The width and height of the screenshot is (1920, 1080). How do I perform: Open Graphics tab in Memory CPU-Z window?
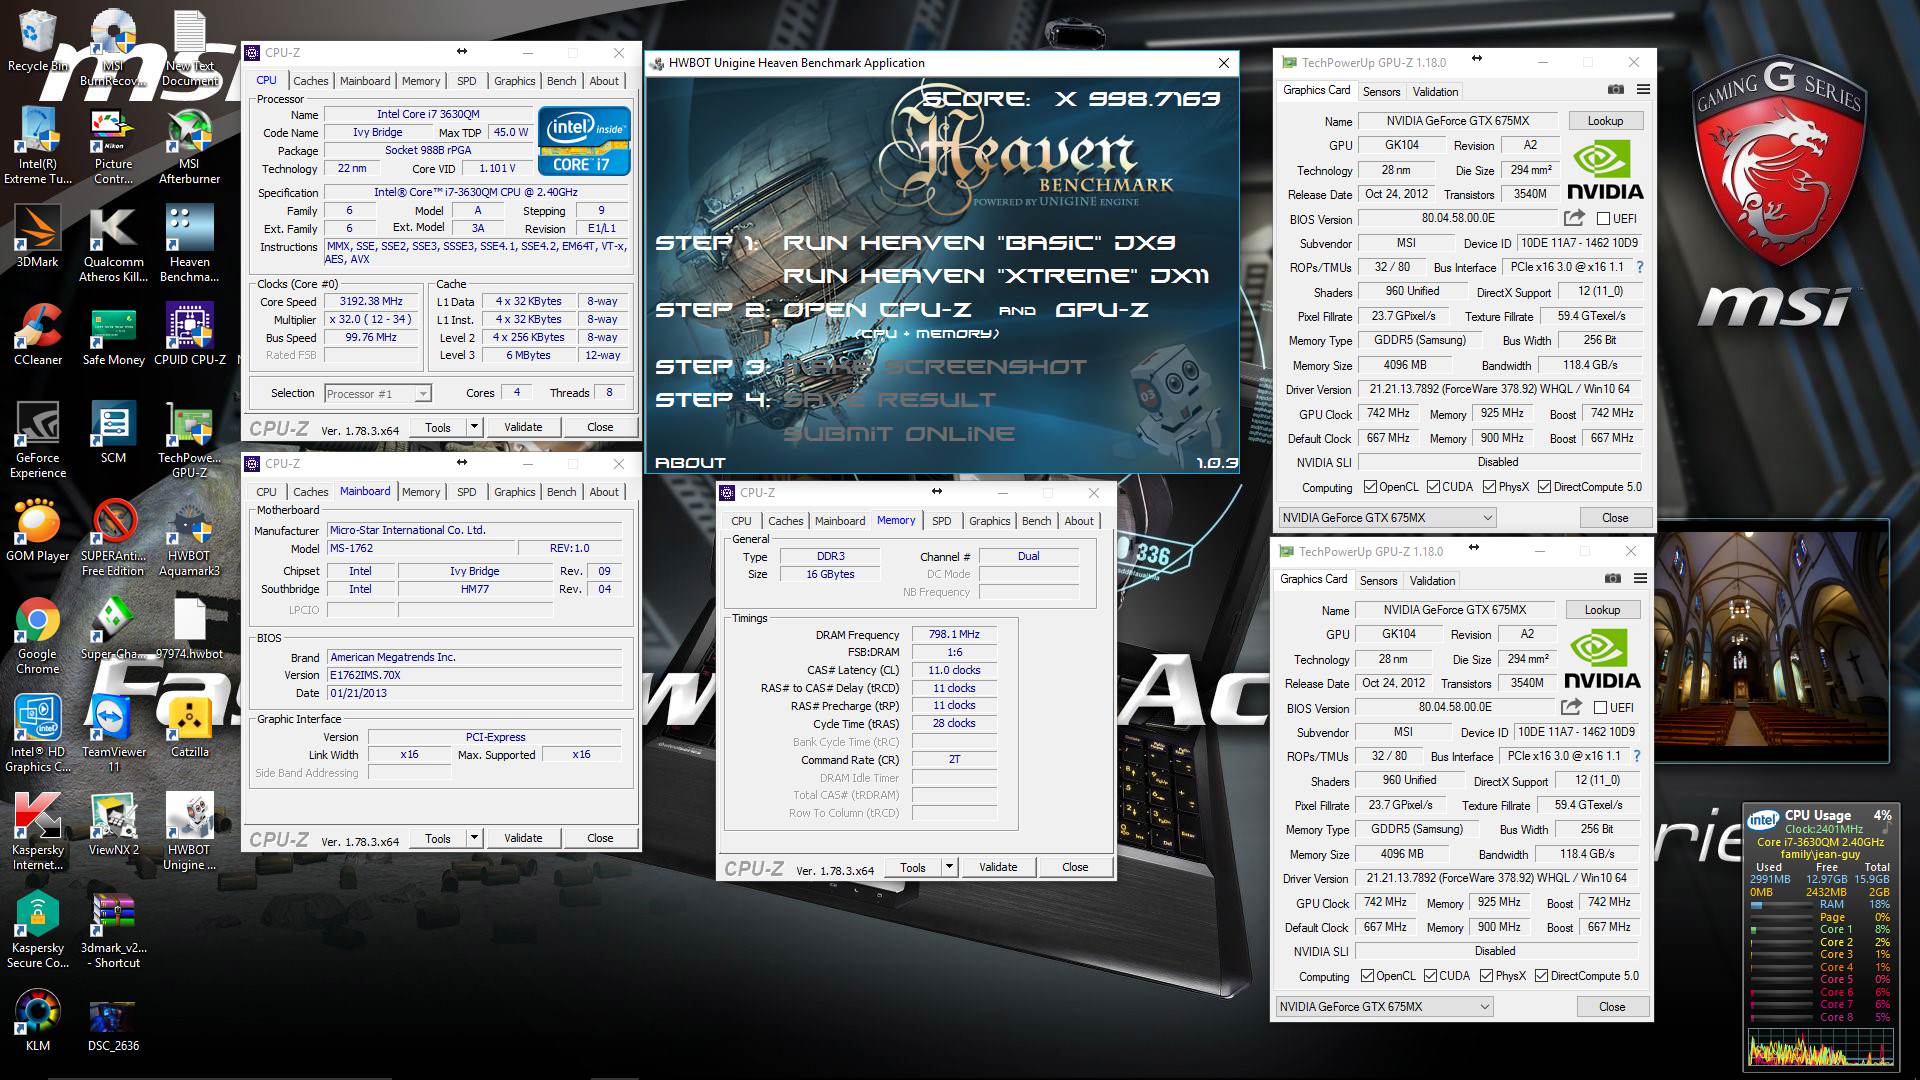pyautogui.click(x=989, y=521)
